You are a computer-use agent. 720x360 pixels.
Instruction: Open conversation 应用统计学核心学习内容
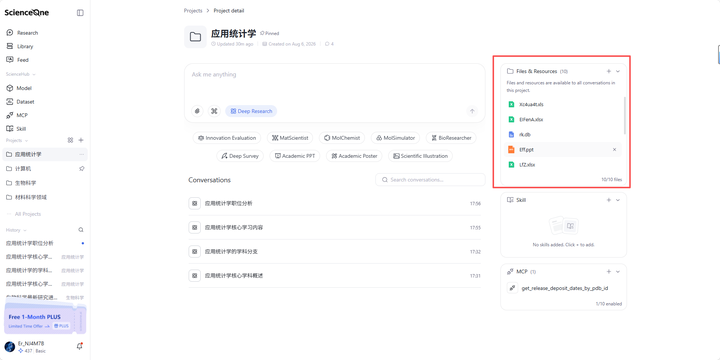[335, 227]
